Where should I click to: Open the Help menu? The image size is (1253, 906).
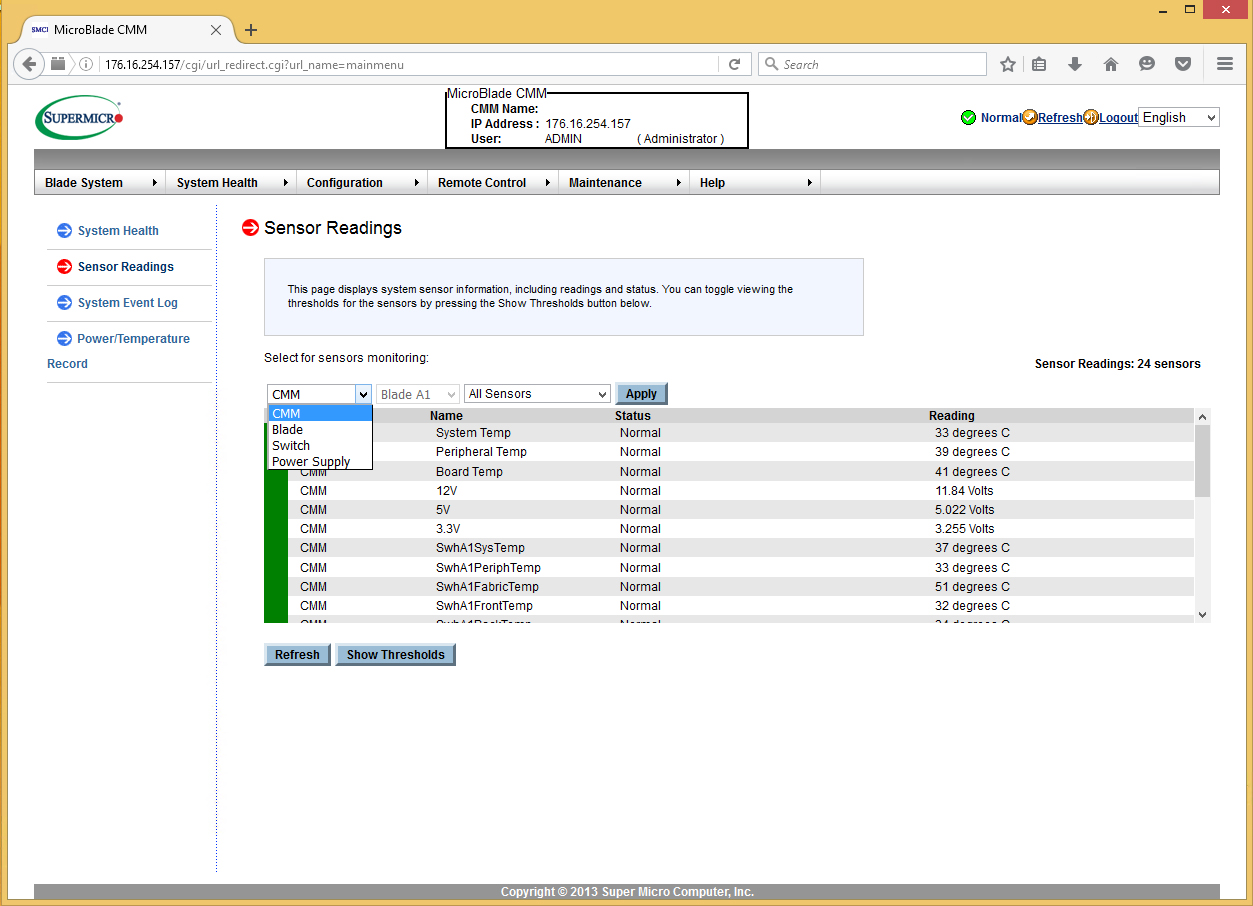click(x=755, y=183)
